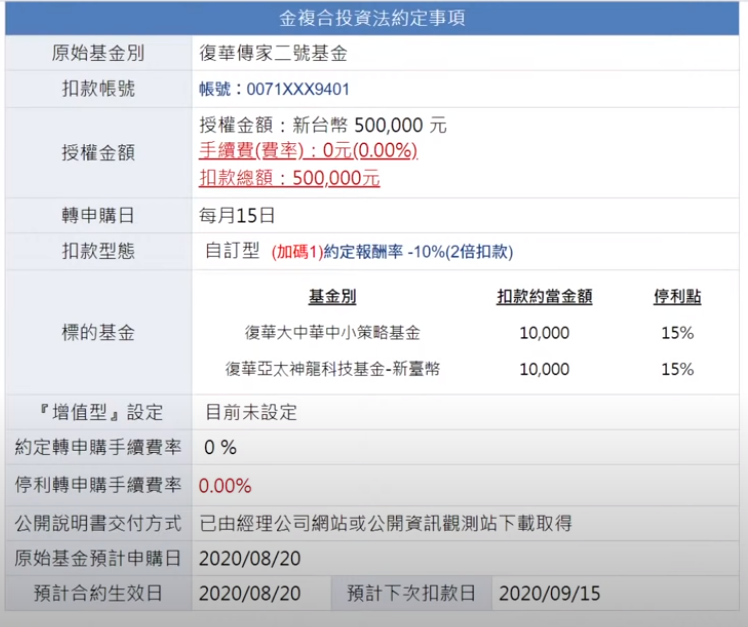Select fund 復華大中華中小策略基金
748x627 pixels.
(332, 333)
